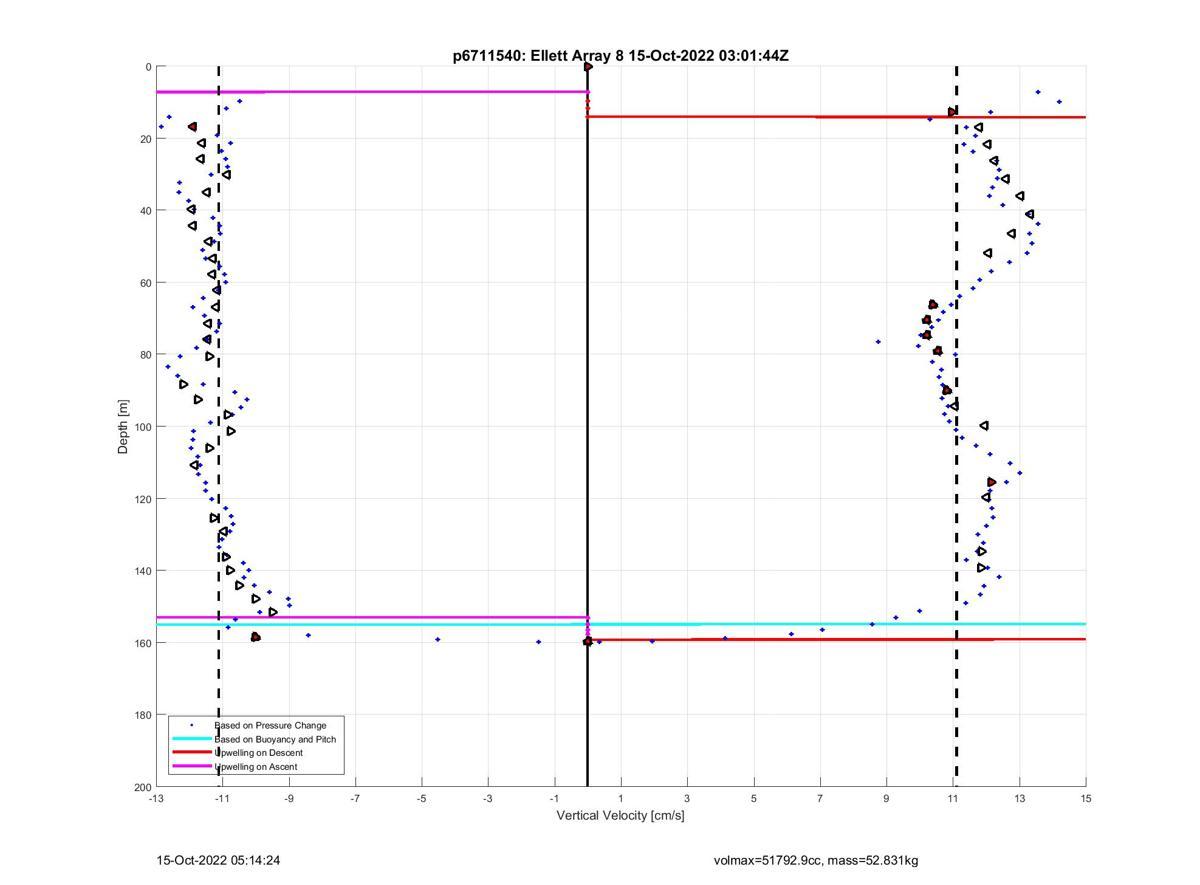Click the x-axis tick label '-7'
Viewport: 1200px width, 885px height.
pyautogui.click(x=355, y=798)
